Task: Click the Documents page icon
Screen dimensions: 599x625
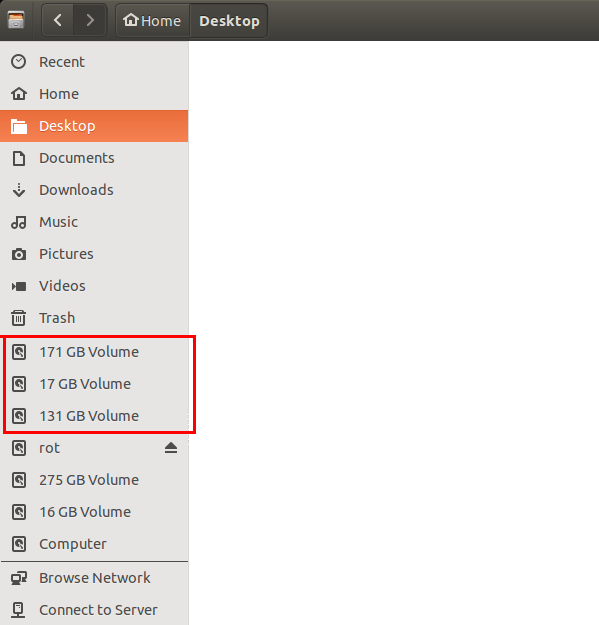Action: tap(19, 158)
